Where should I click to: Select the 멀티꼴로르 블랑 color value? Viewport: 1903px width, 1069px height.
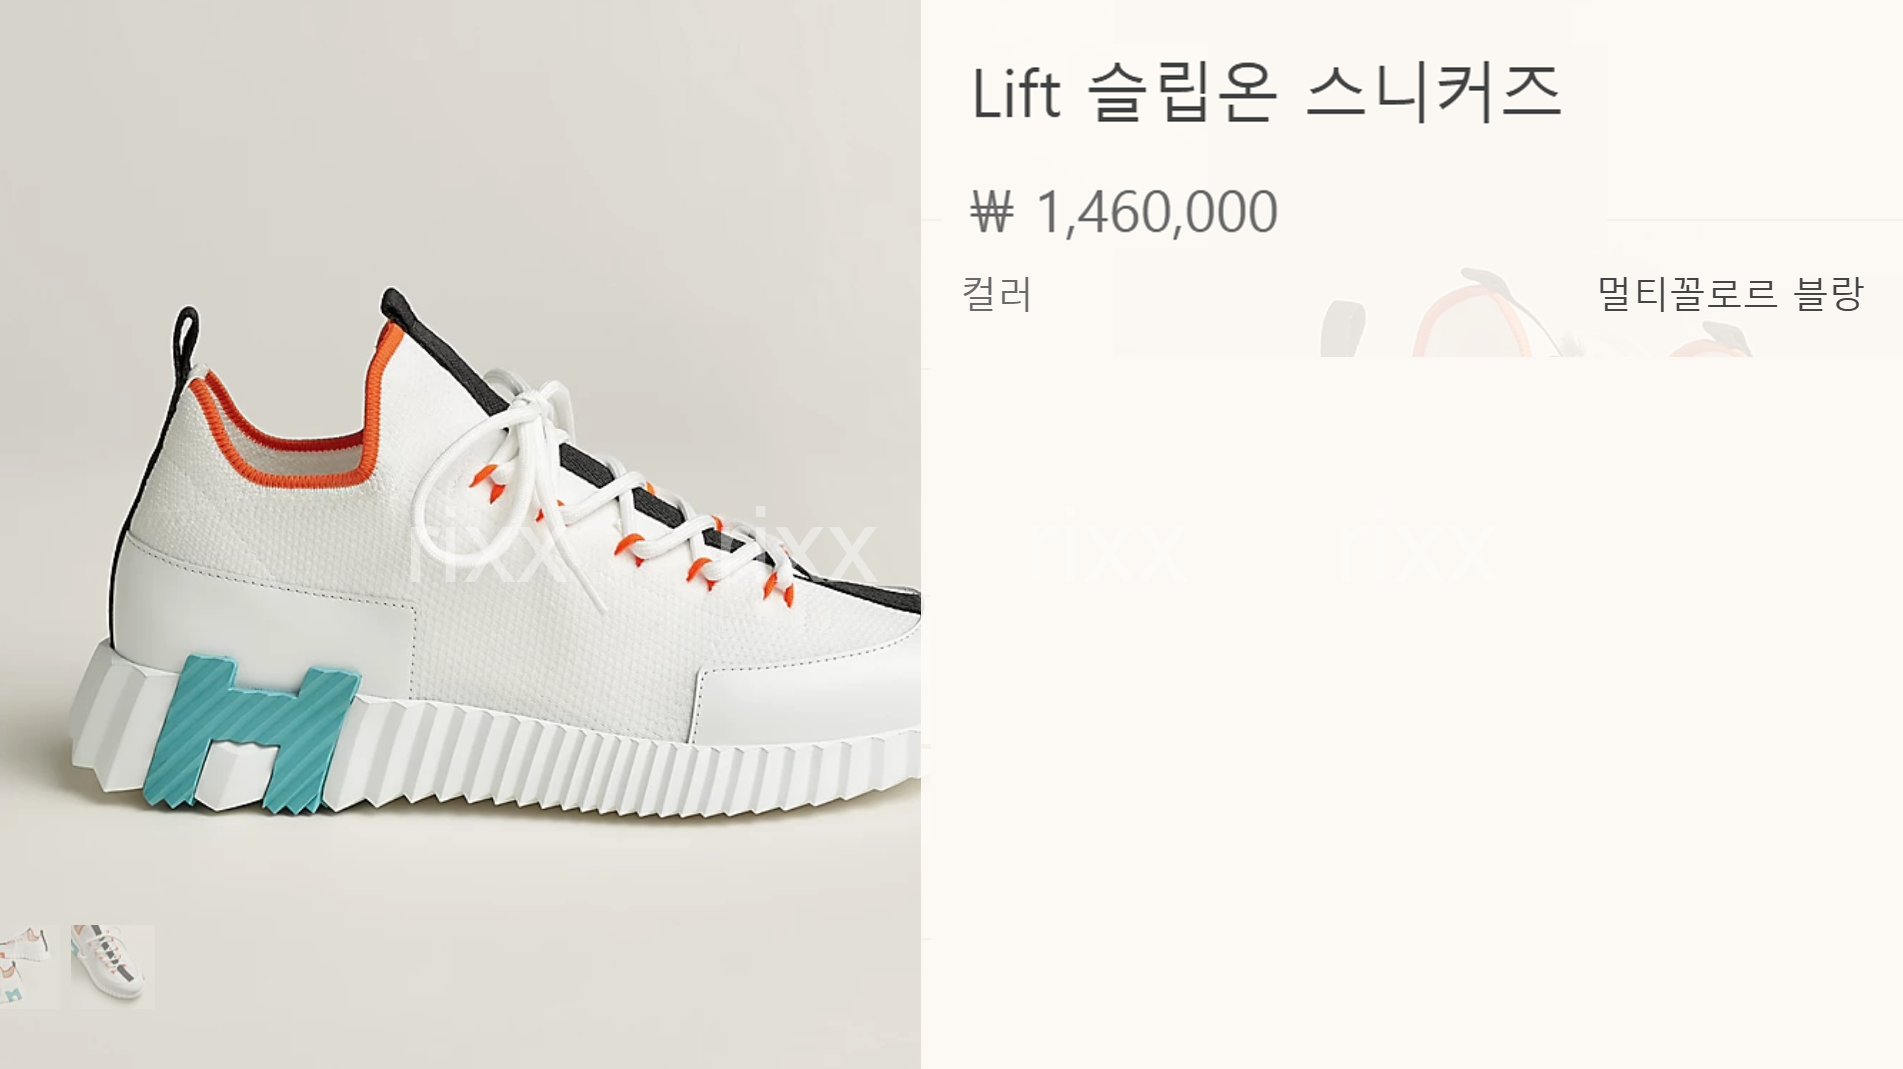click(1730, 294)
